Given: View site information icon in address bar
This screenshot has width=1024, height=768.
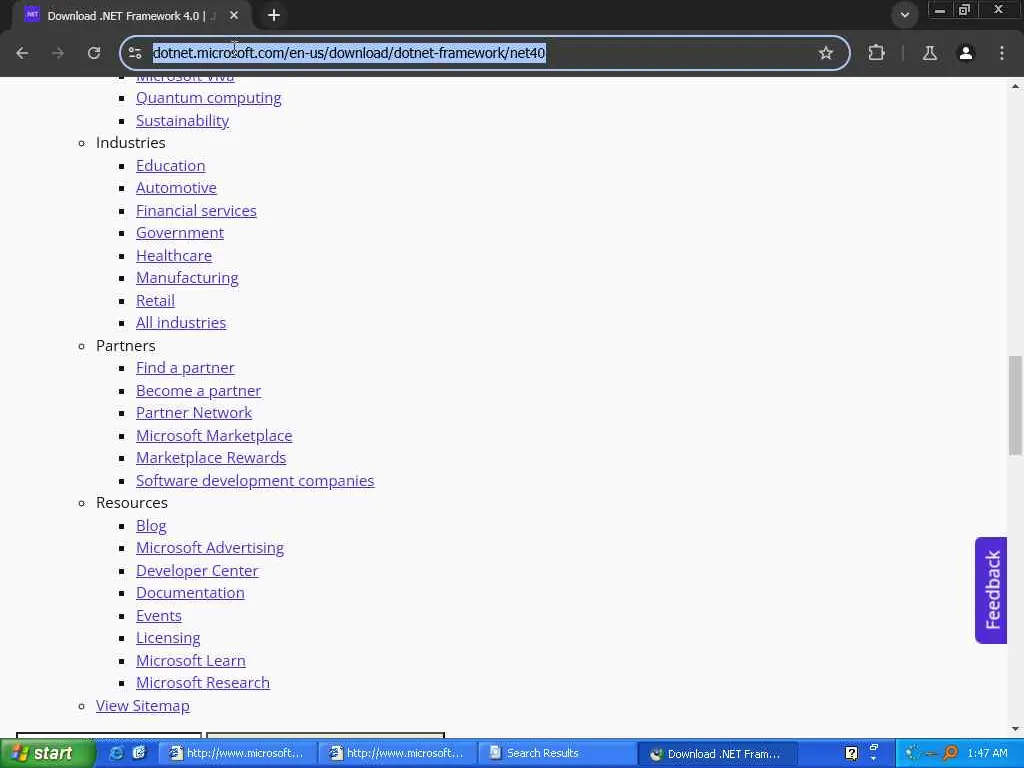Looking at the screenshot, I should coord(135,53).
